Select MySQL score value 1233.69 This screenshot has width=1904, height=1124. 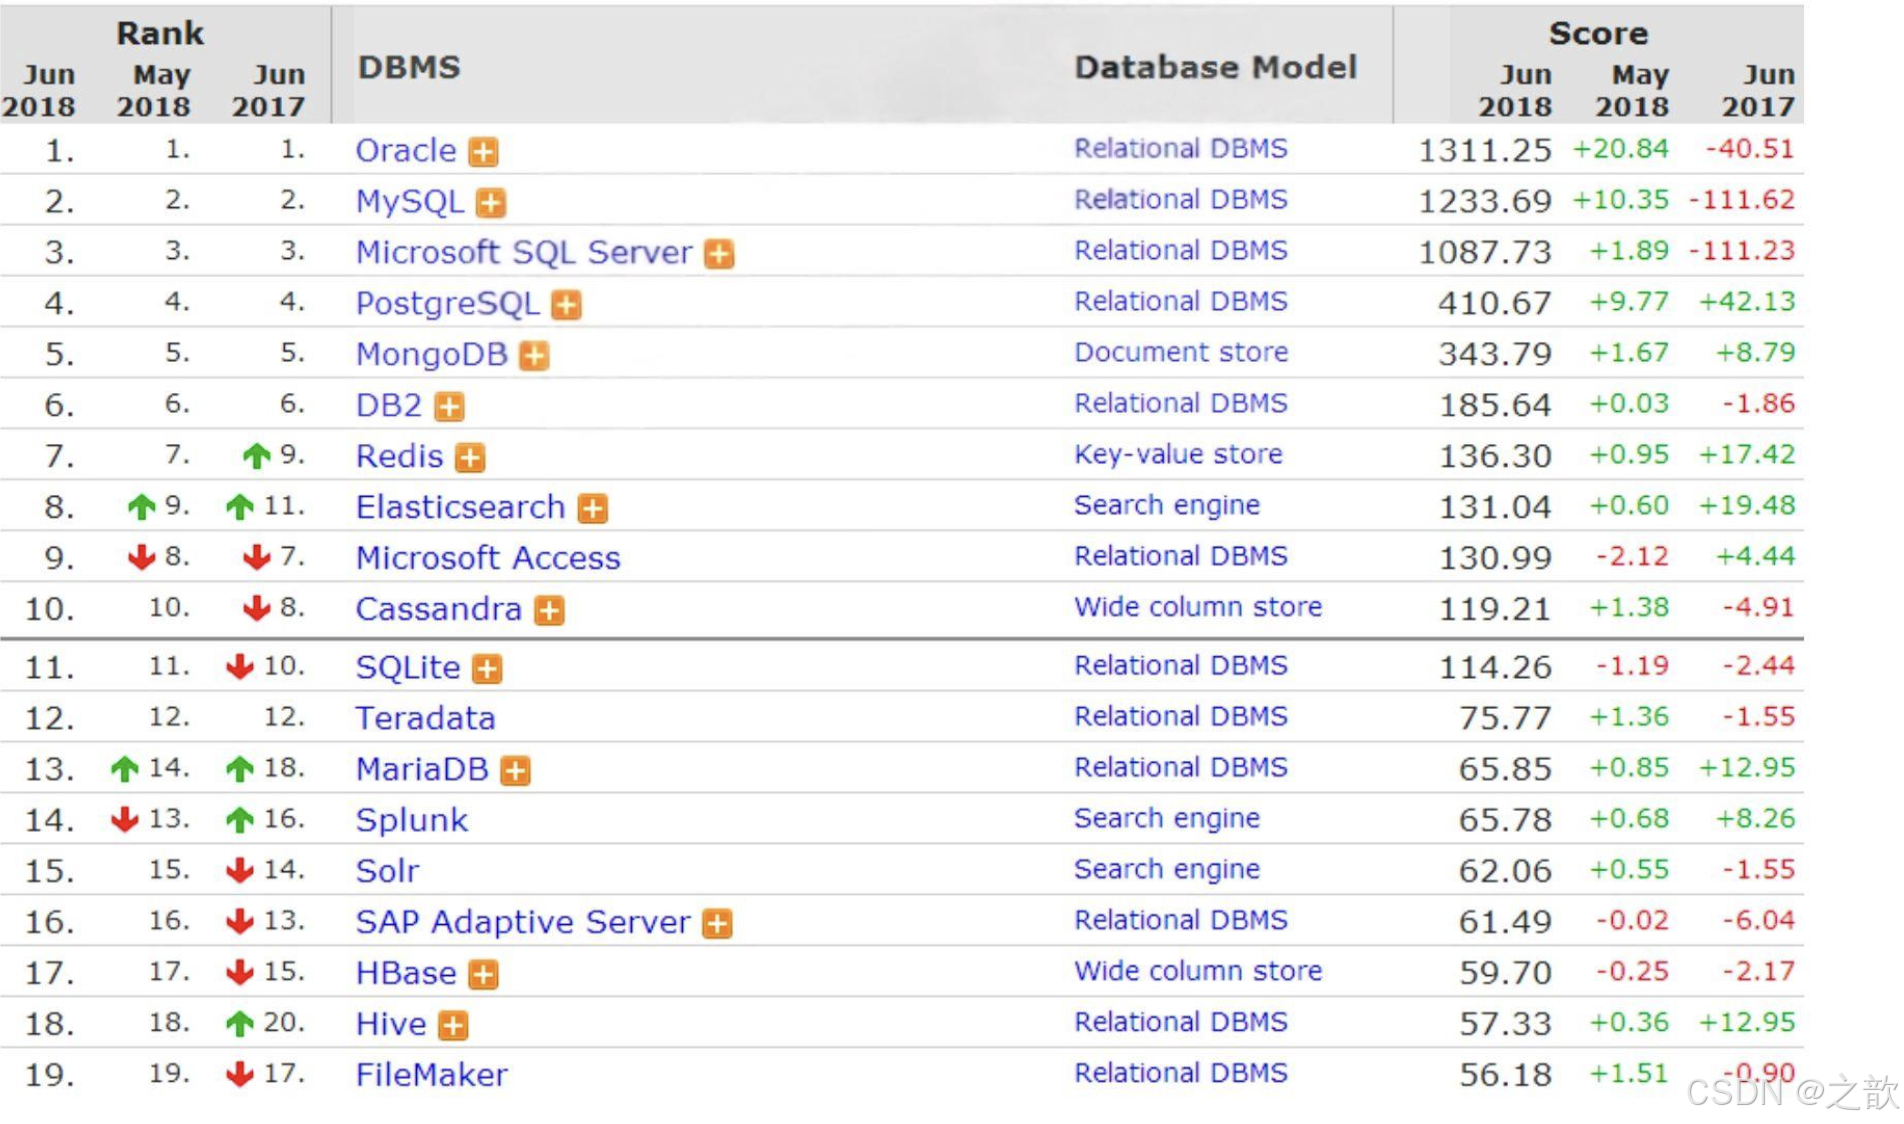point(1485,202)
